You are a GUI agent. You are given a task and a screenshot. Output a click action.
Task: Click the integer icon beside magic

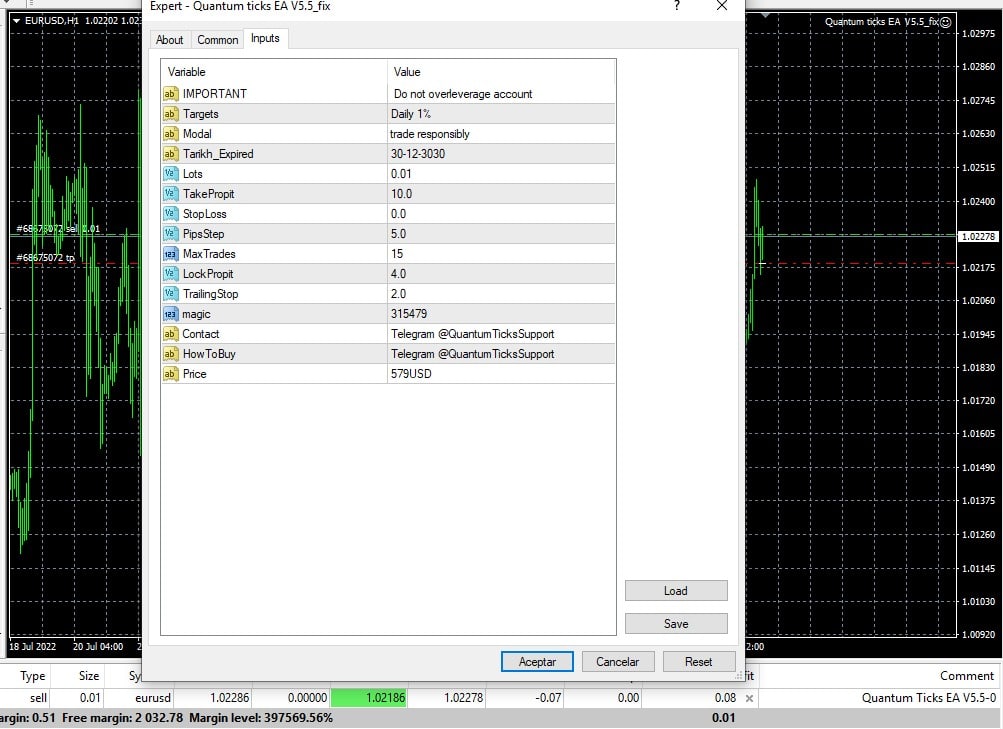(x=170, y=314)
